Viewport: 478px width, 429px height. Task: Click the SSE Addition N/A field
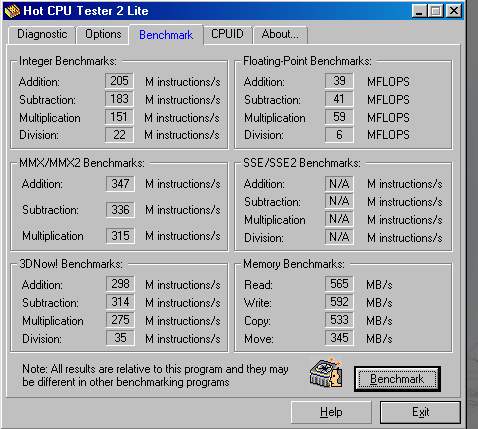point(339,184)
